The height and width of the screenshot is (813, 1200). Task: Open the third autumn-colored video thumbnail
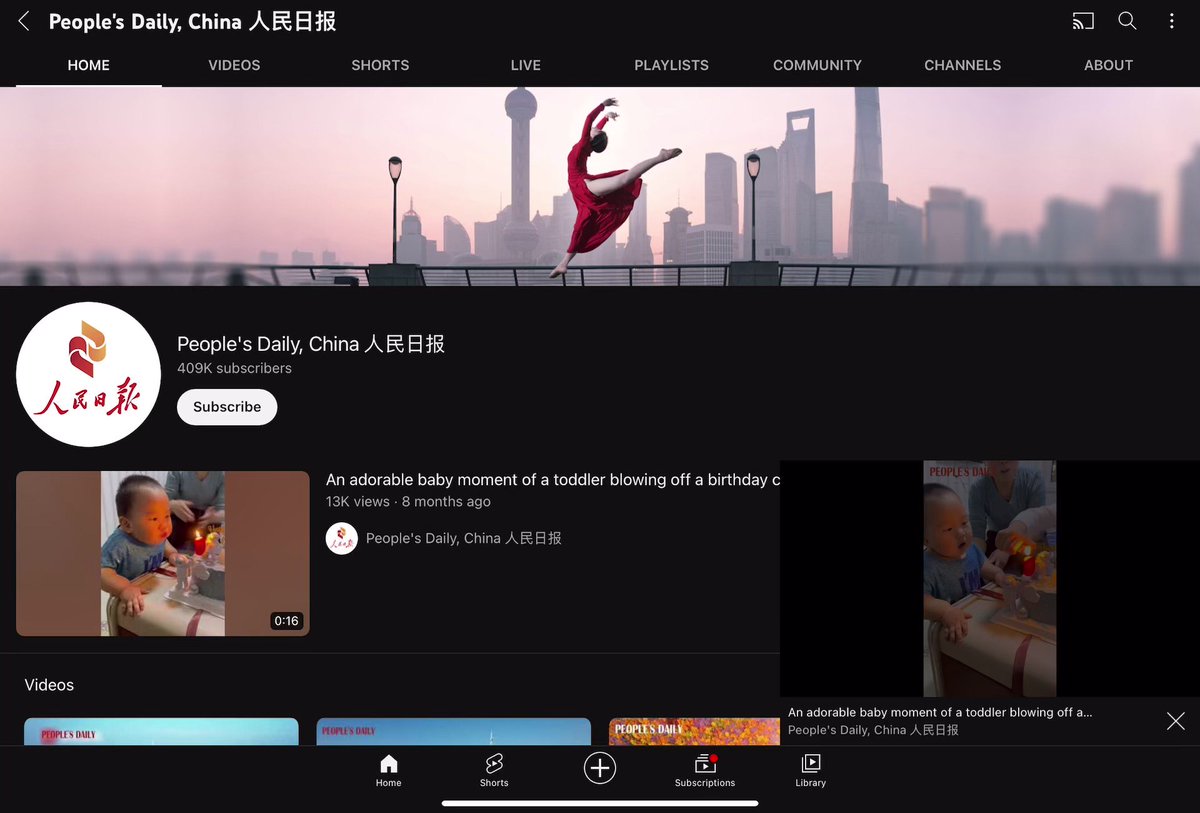[694, 731]
